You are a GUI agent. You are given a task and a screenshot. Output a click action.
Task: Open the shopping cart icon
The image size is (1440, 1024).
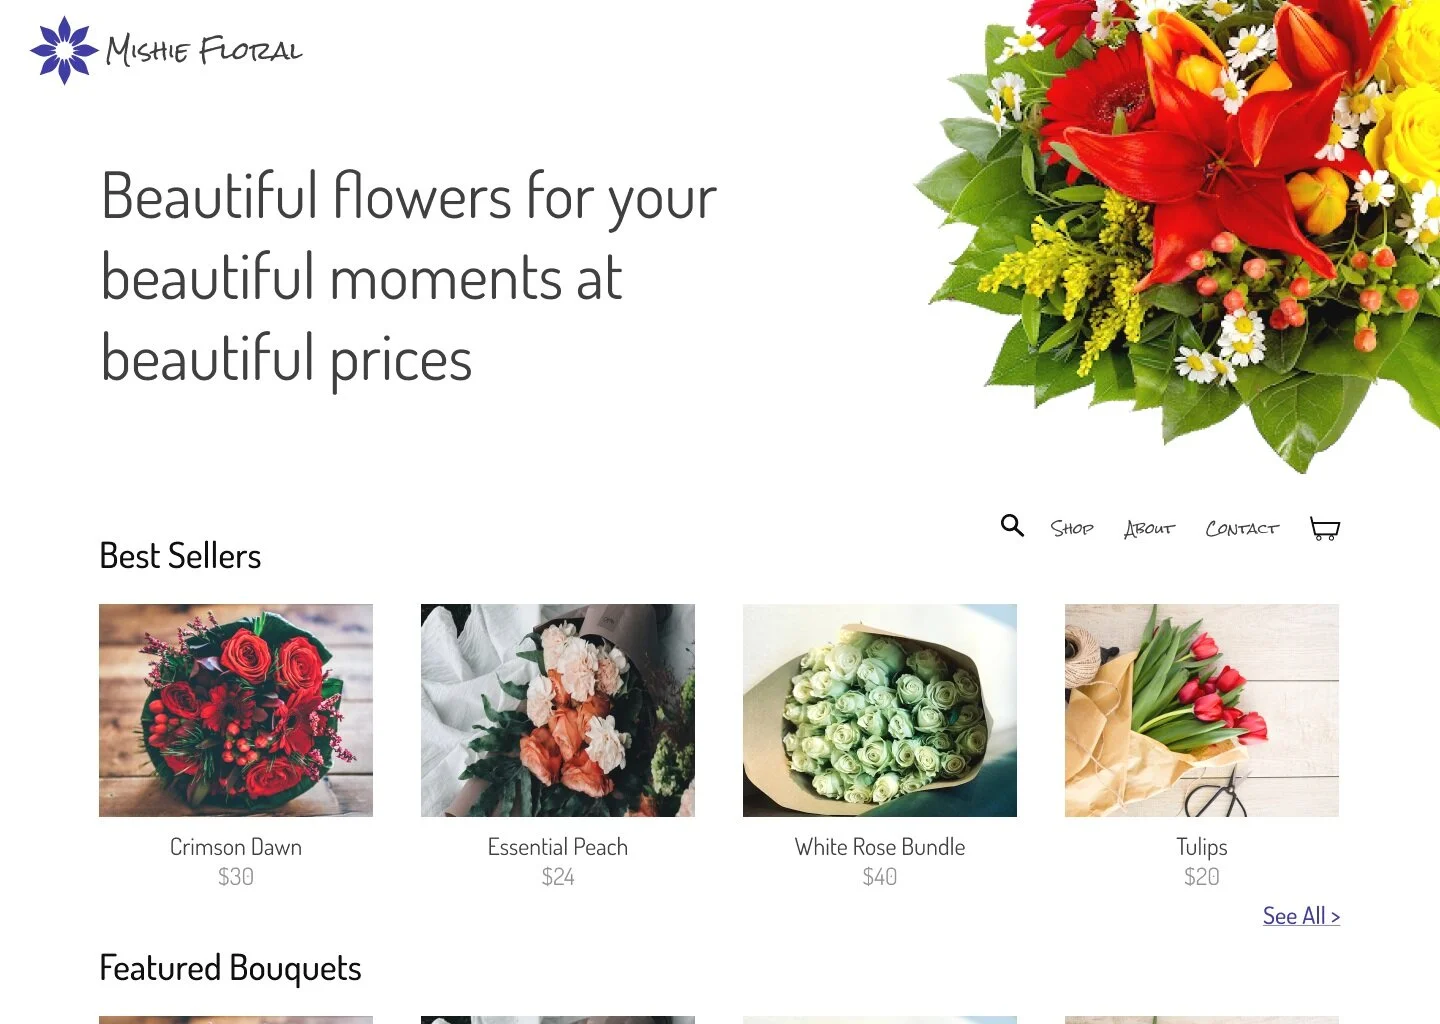coord(1325,528)
